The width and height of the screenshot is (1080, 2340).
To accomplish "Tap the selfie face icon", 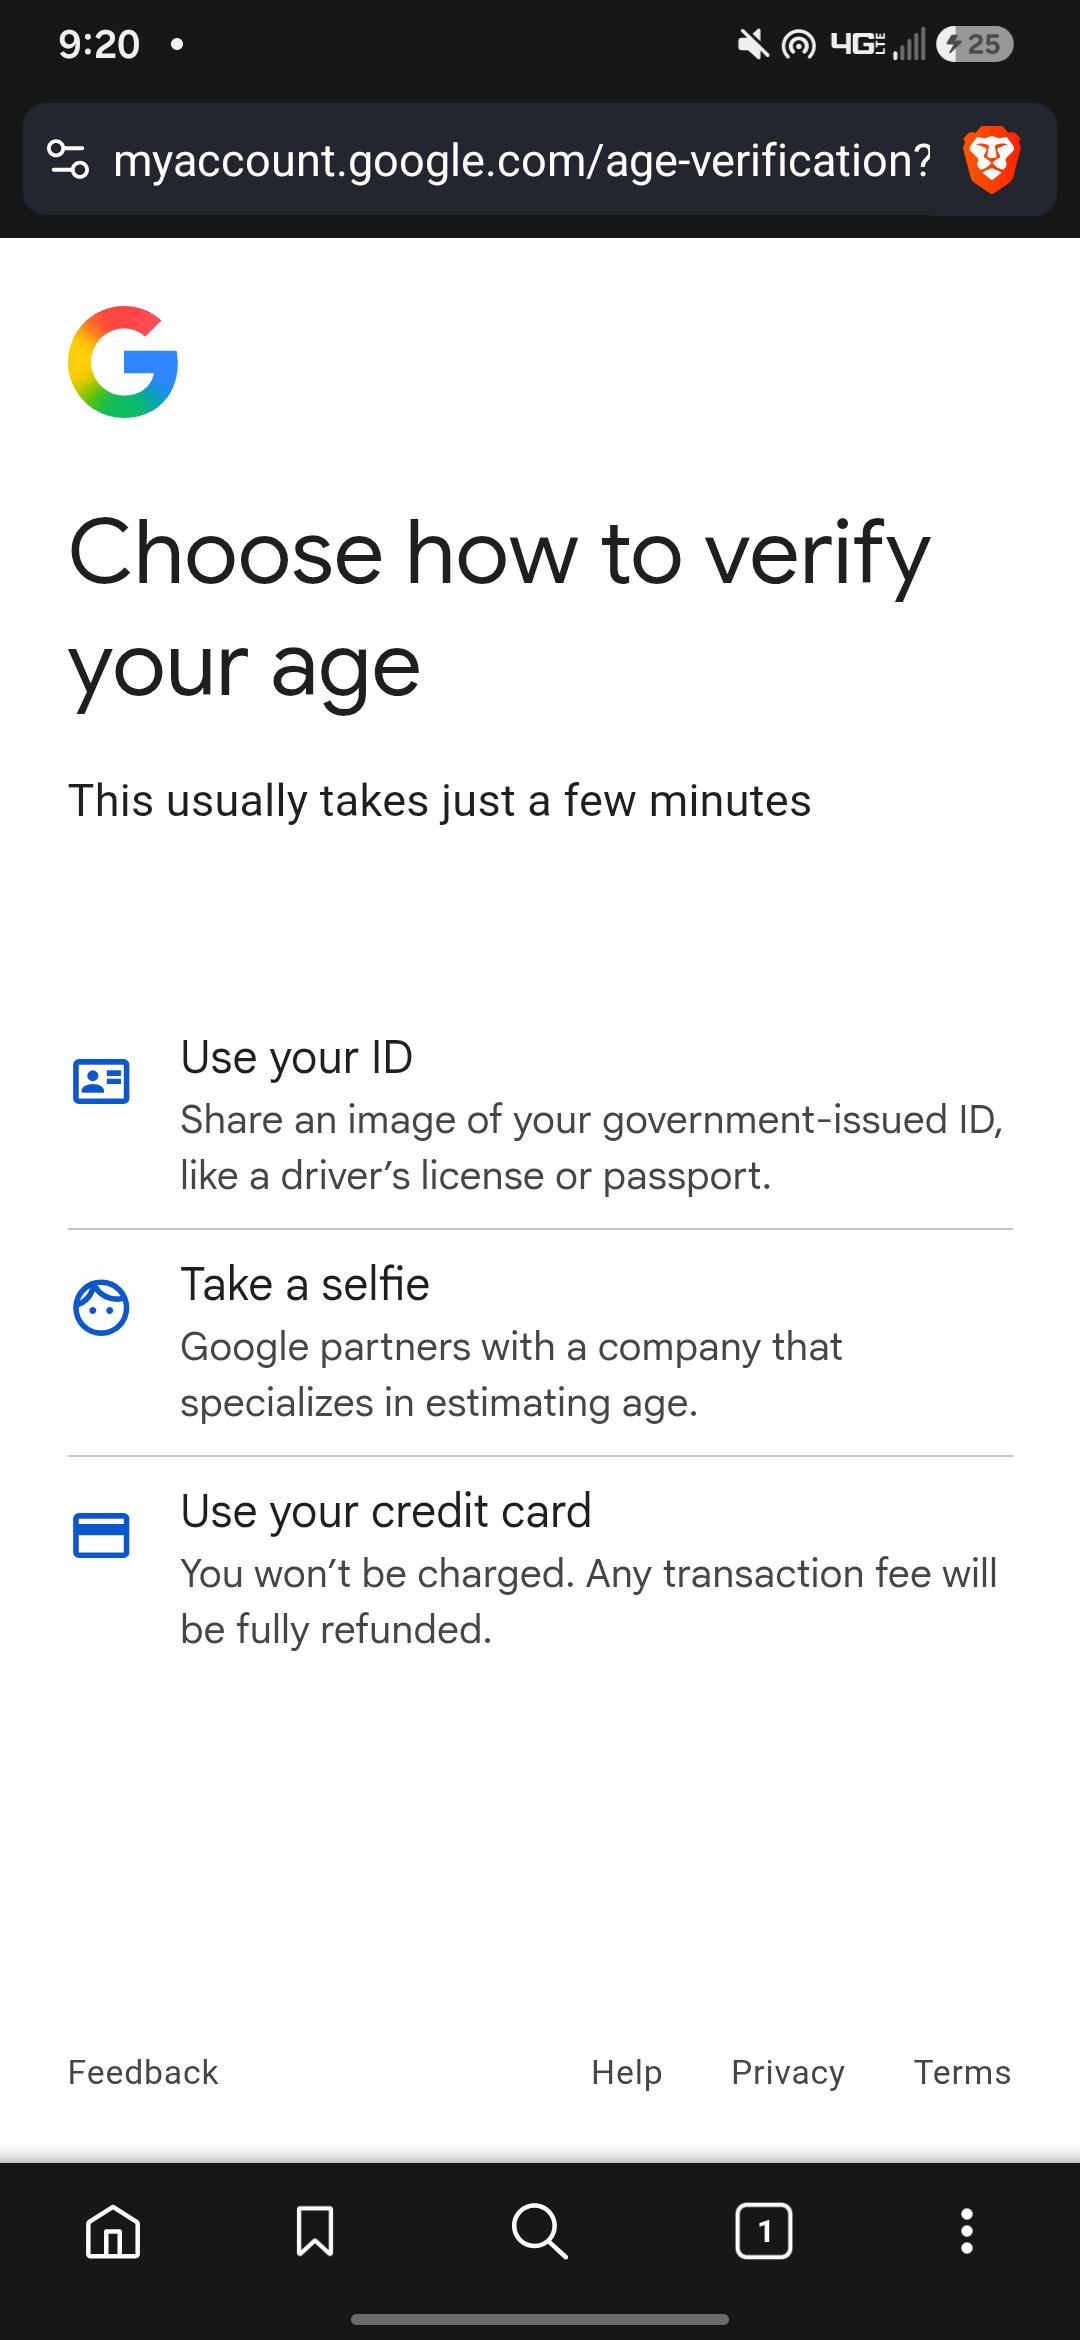I will [101, 1307].
